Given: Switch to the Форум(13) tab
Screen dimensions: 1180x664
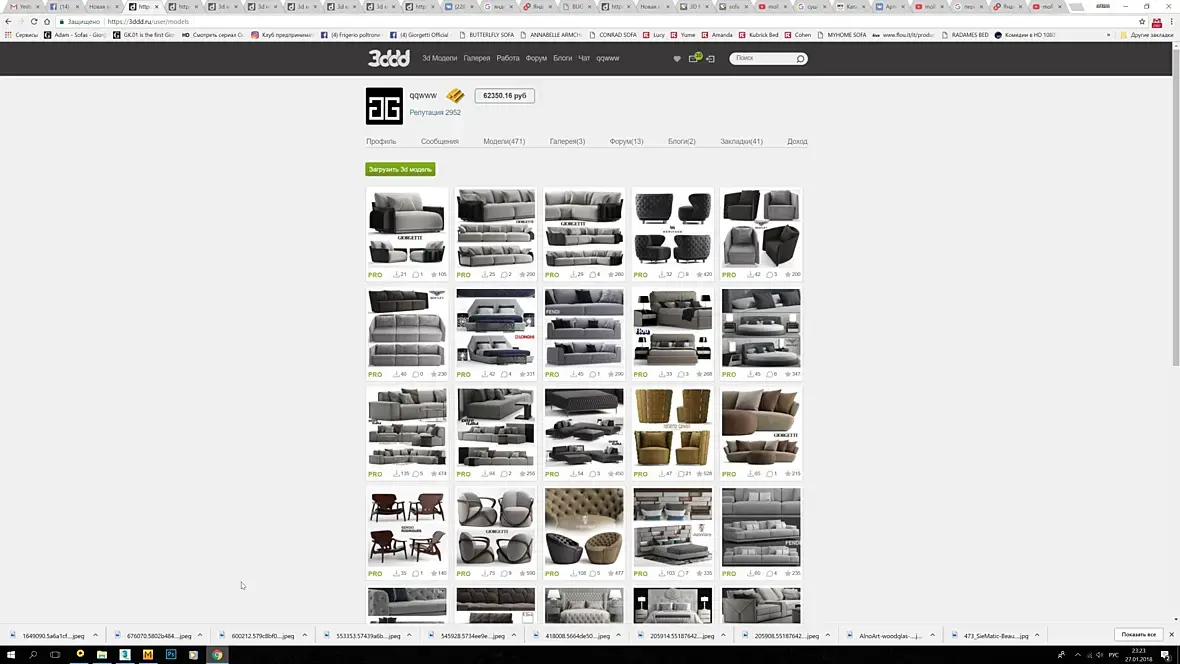Looking at the screenshot, I should 626,142.
